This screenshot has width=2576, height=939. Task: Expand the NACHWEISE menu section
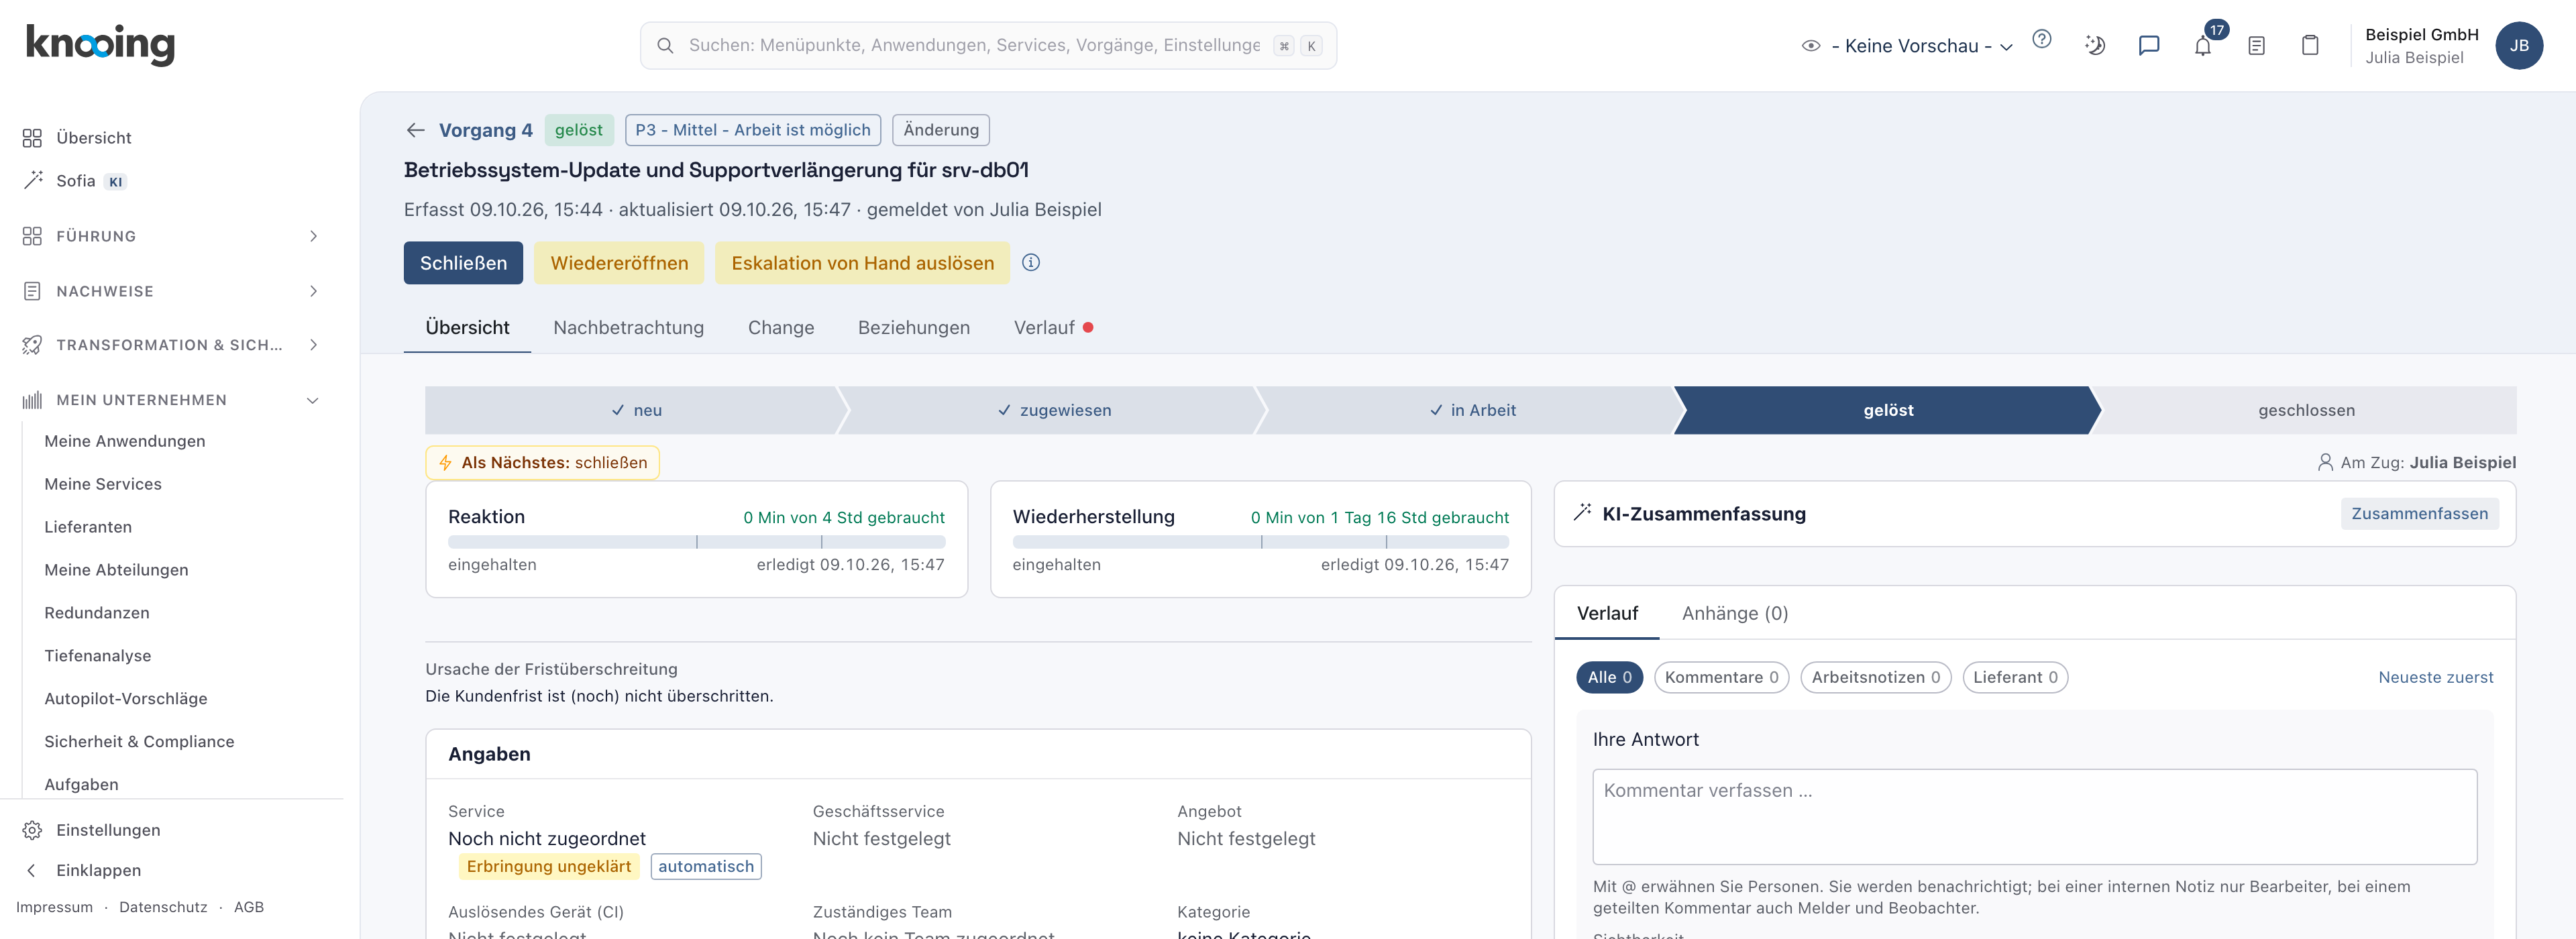tap(170, 291)
